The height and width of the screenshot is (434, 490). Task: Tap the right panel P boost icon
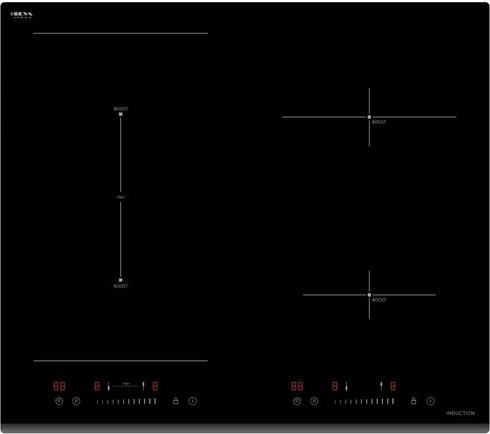coord(314,401)
